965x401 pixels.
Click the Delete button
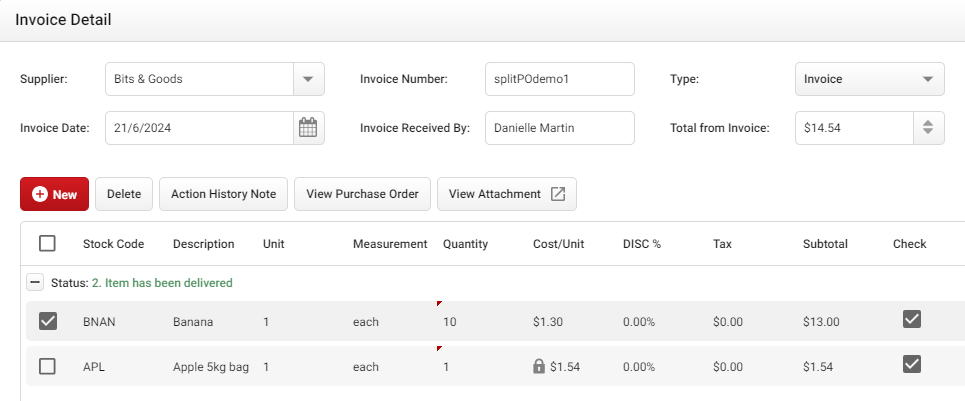[124, 194]
